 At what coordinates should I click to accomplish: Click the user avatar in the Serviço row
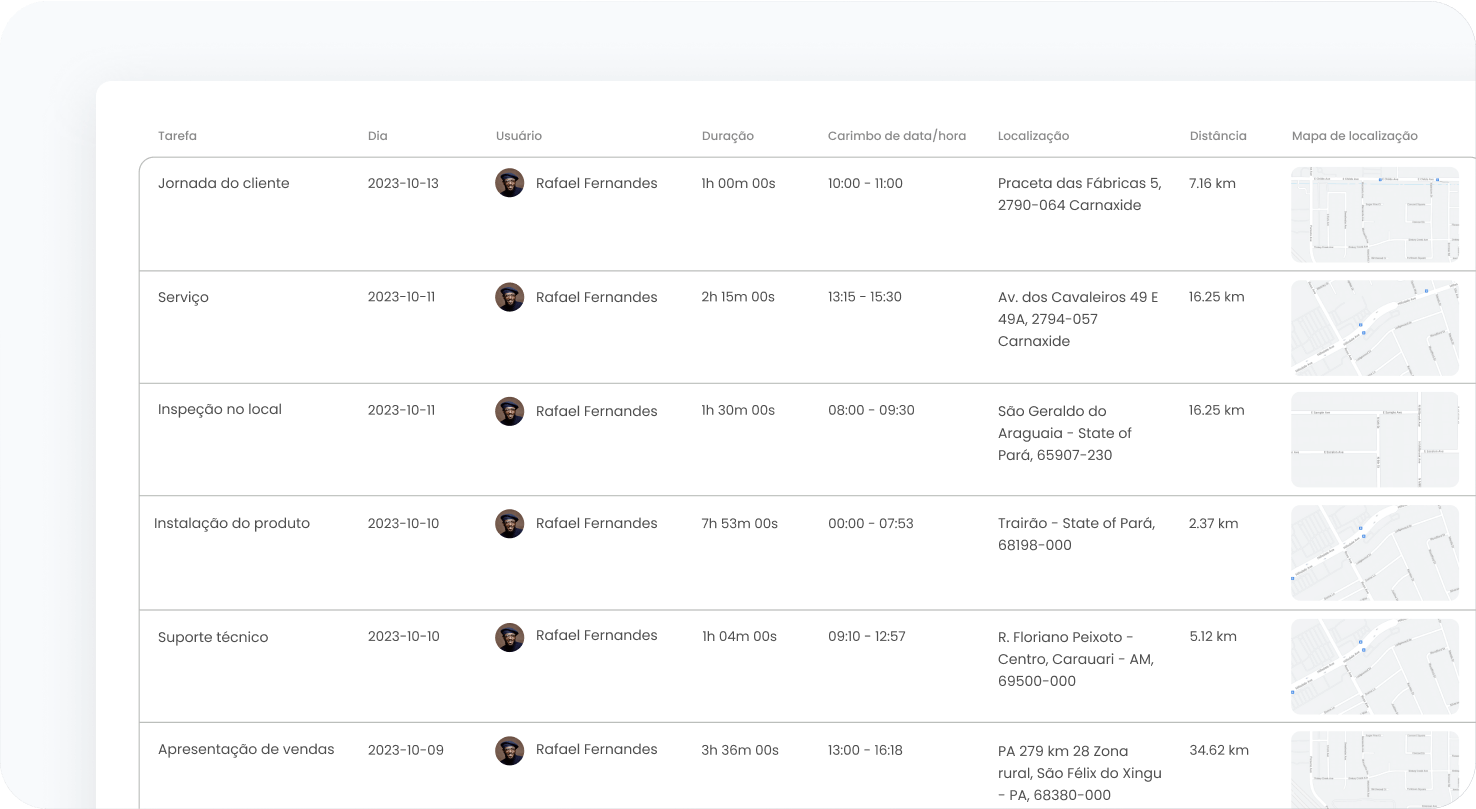coord(509,297)
